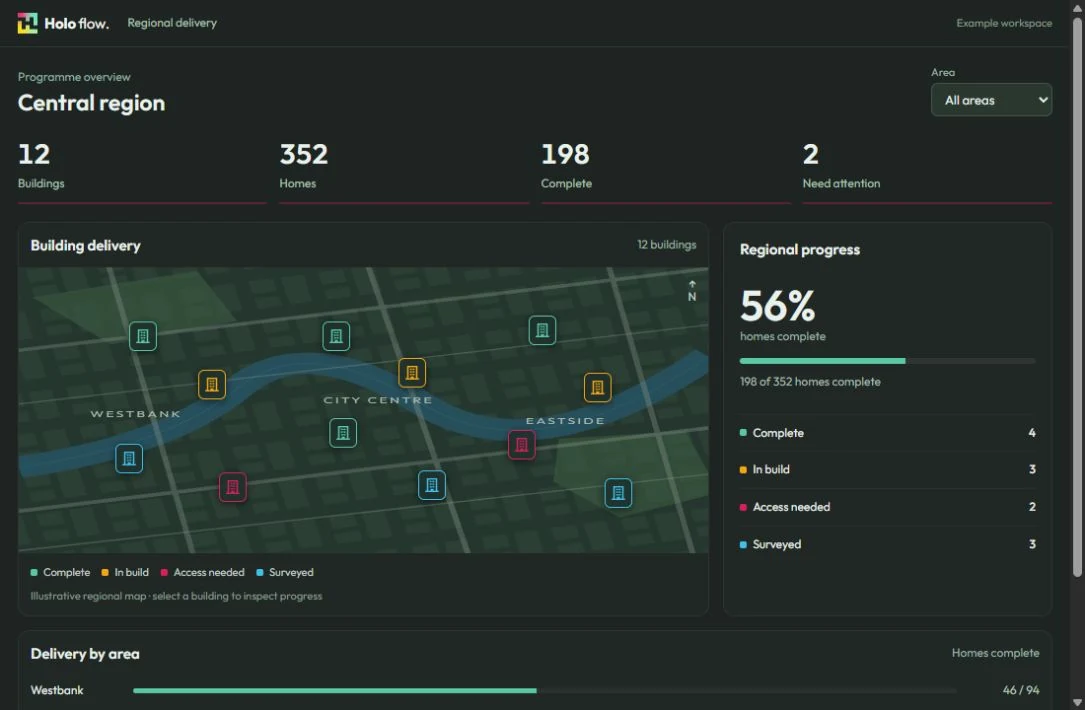Viewport: 1085px width, 710px height.
Task: Click the In build row in Regional progress list
Action: click(x=887, y=469)
